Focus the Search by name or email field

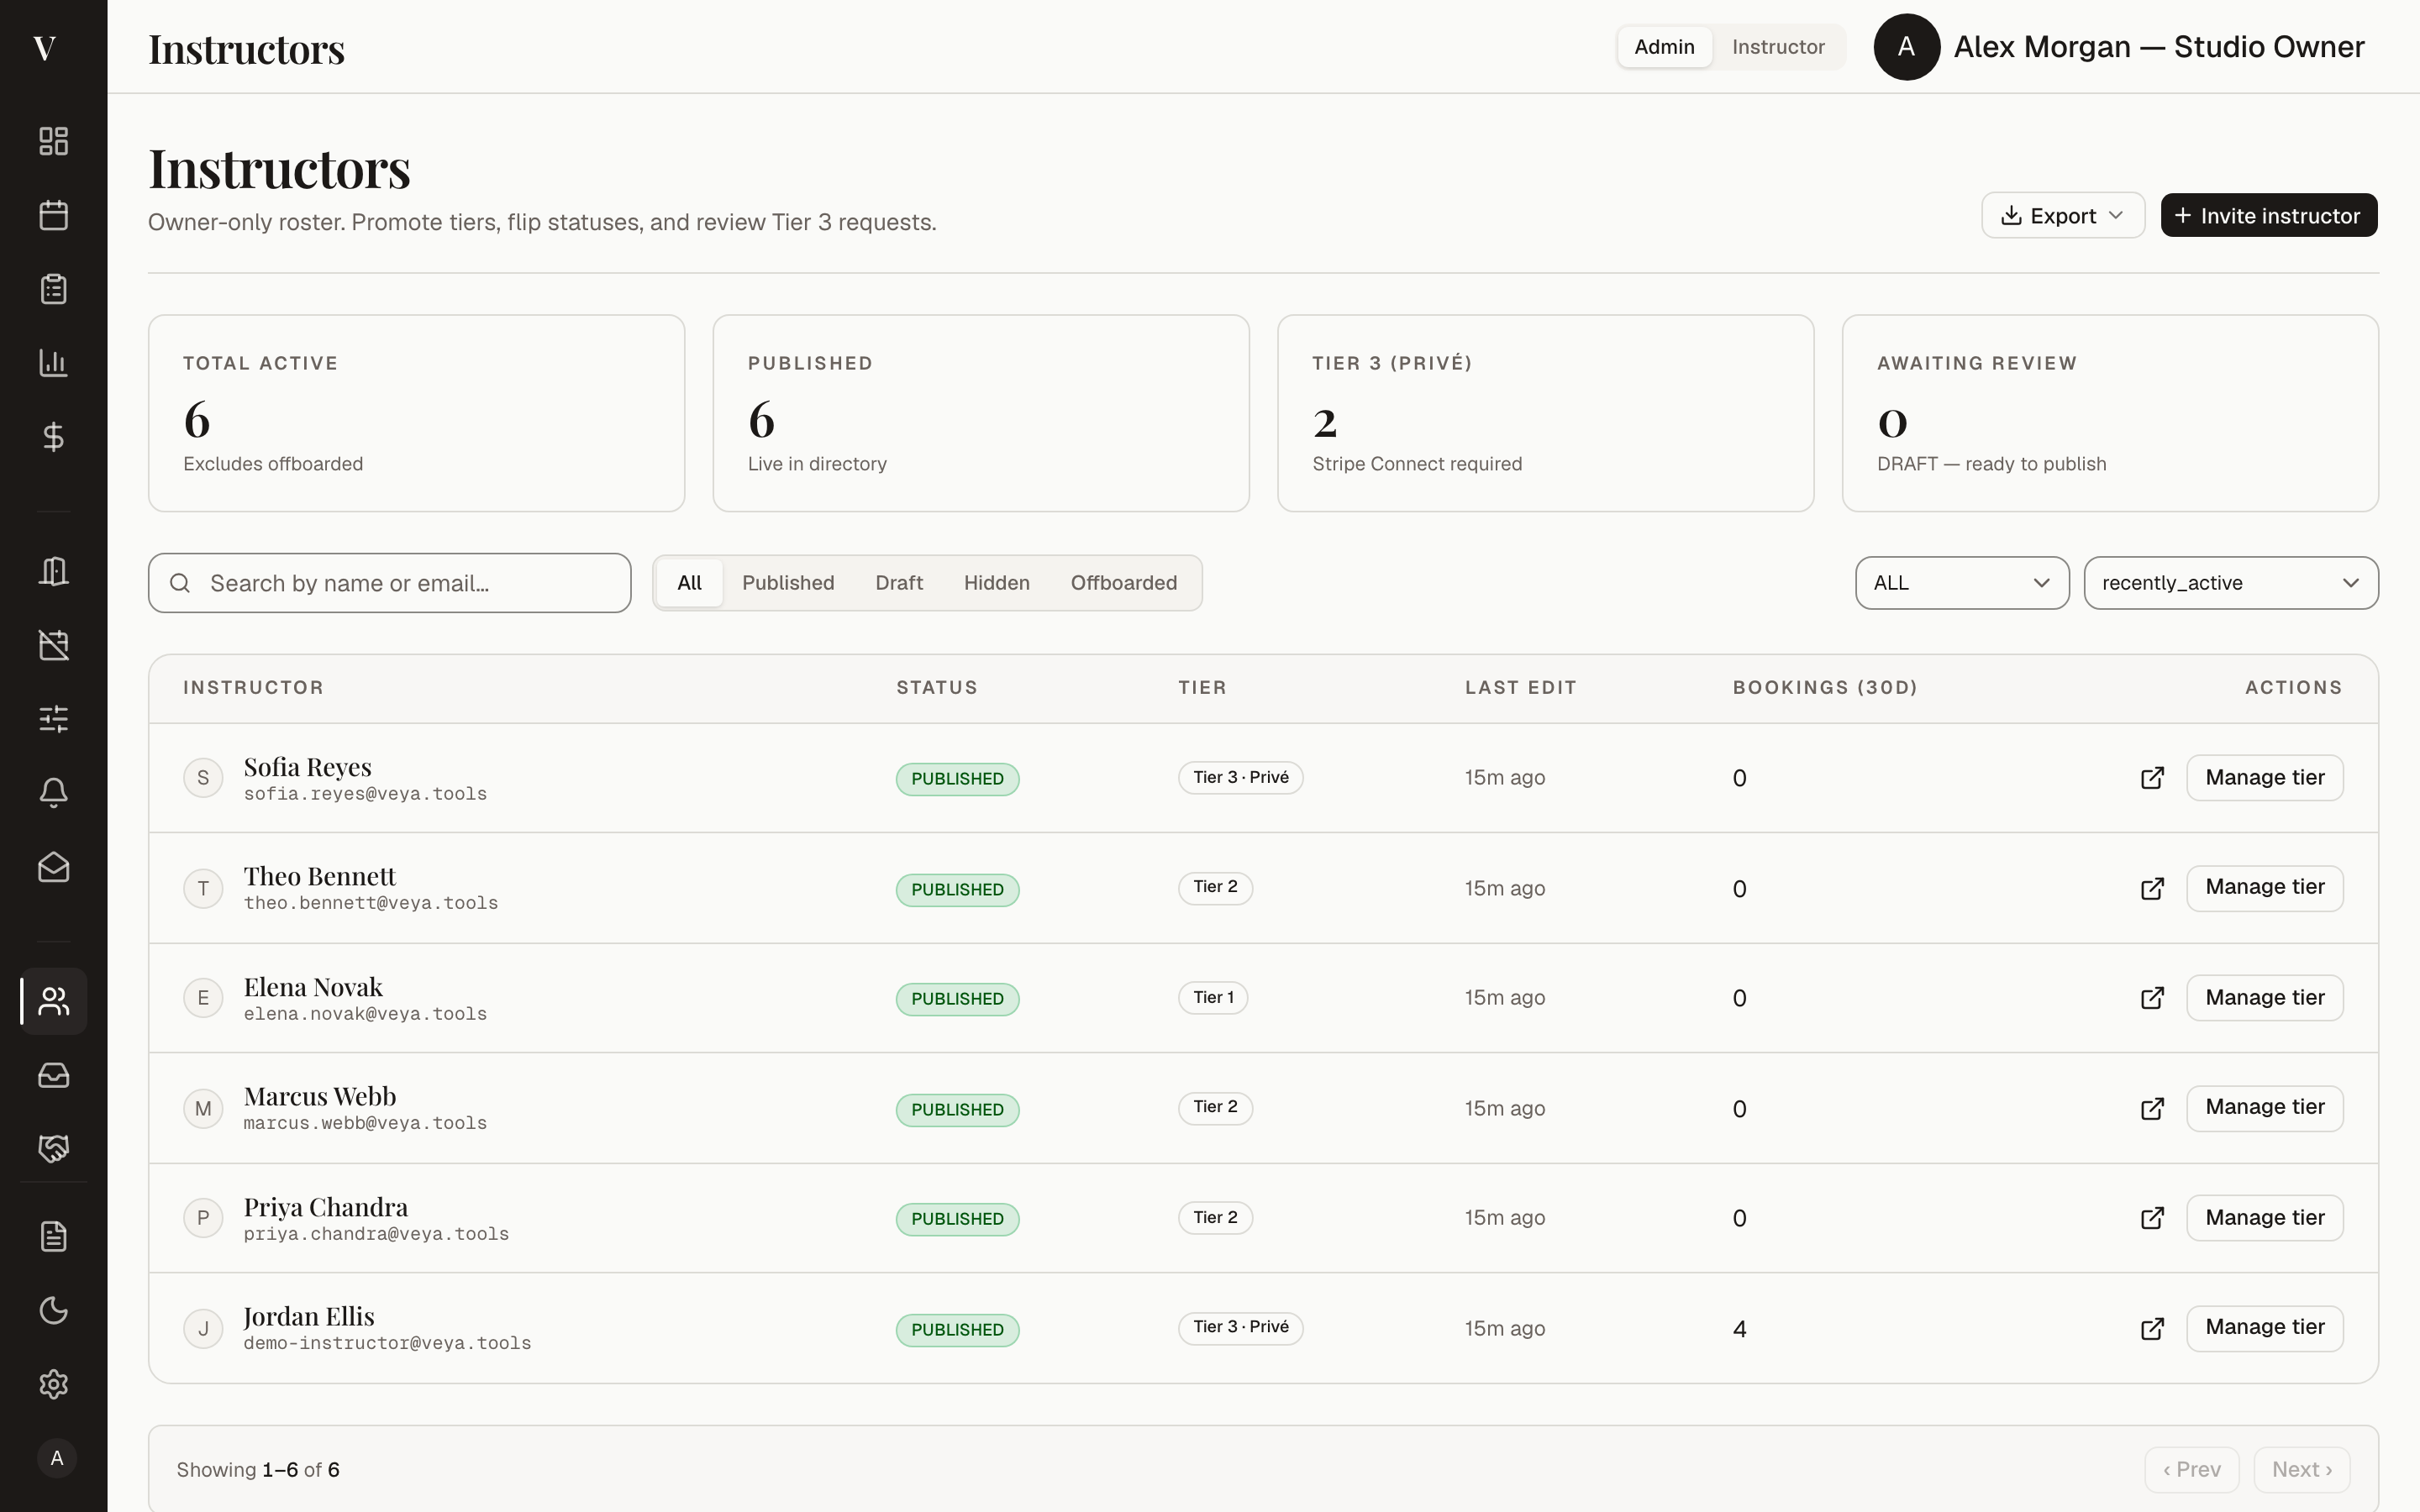(x=390, y=583)
